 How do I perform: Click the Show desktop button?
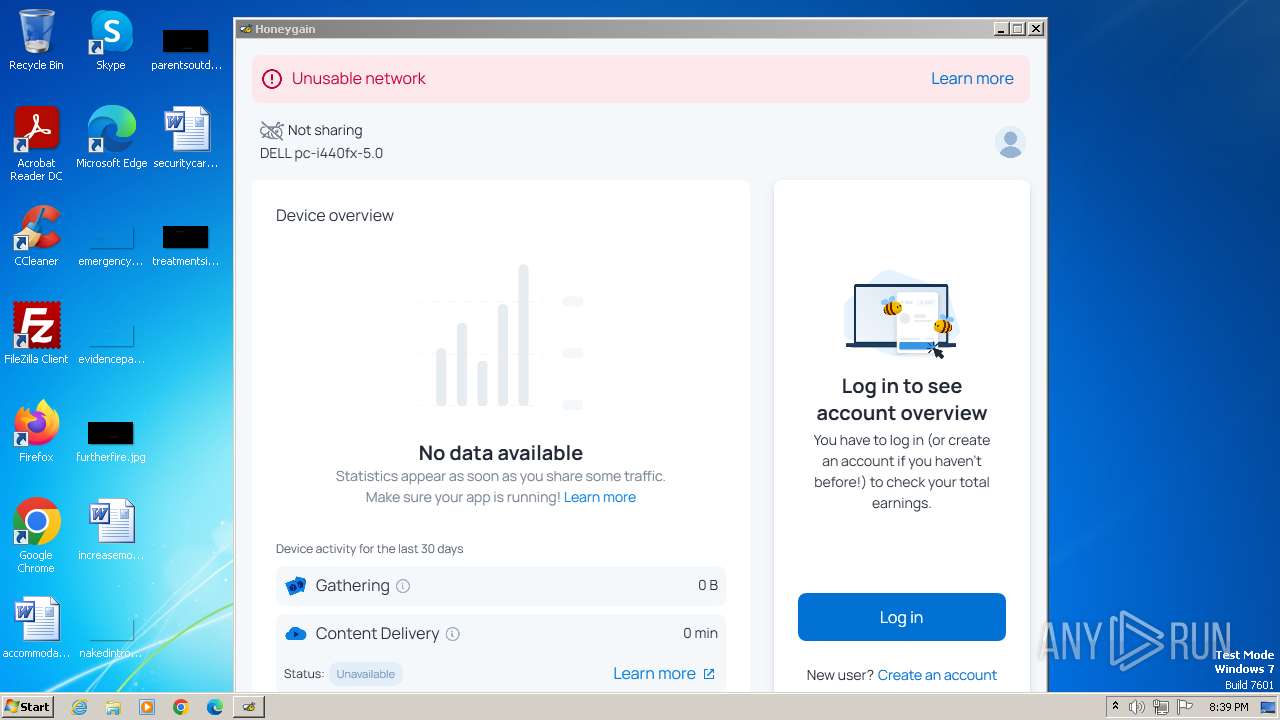[1268, 707]
